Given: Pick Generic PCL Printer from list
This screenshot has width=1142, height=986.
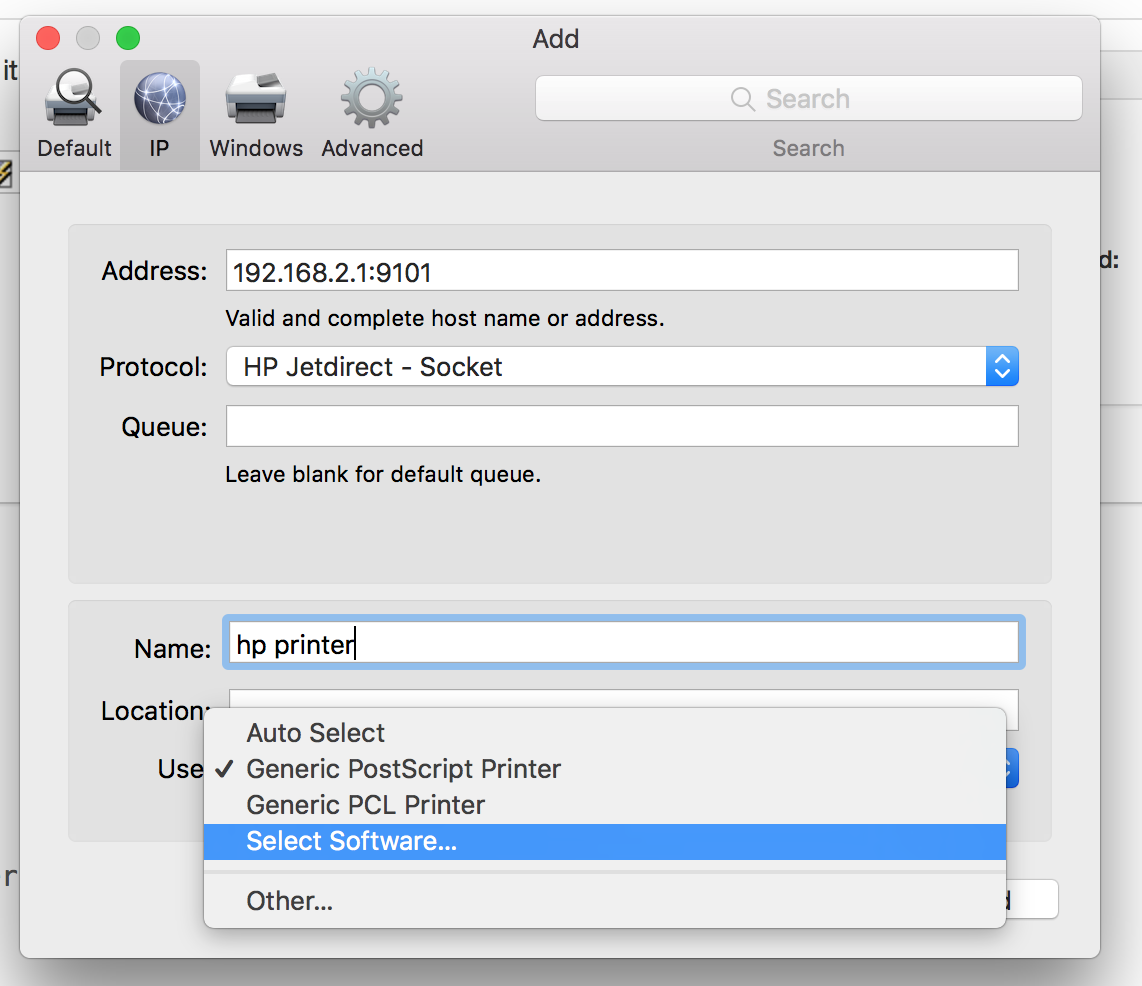Looking at the screenshot, I should click(365, 805).
